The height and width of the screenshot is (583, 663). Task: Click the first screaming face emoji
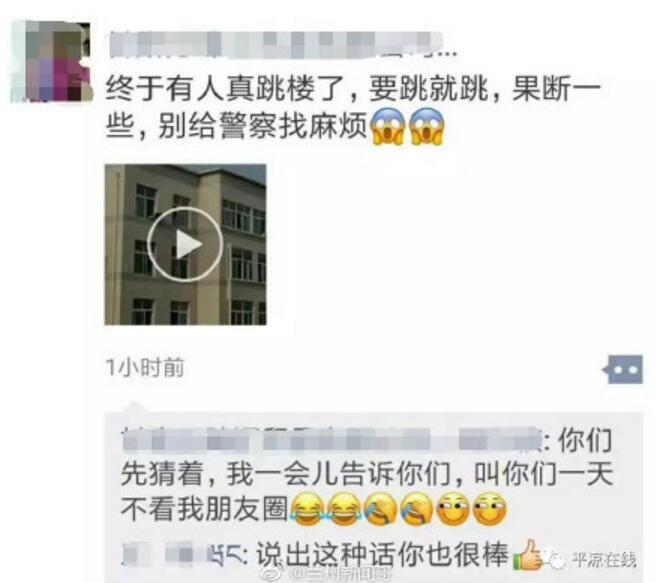pyautogui.click(x=388, y=126)
